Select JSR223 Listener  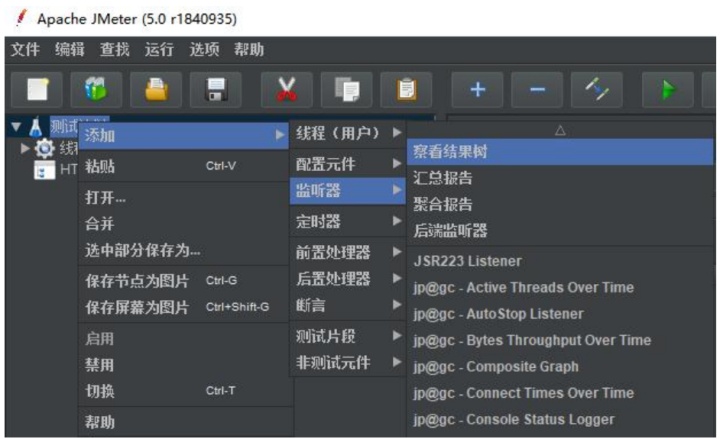coord(560,261)
